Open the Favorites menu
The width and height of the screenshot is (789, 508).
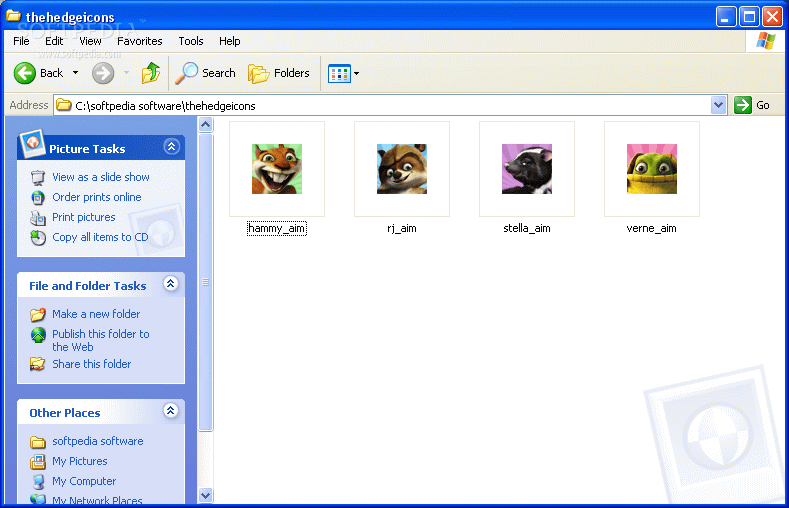pos(139,41)
